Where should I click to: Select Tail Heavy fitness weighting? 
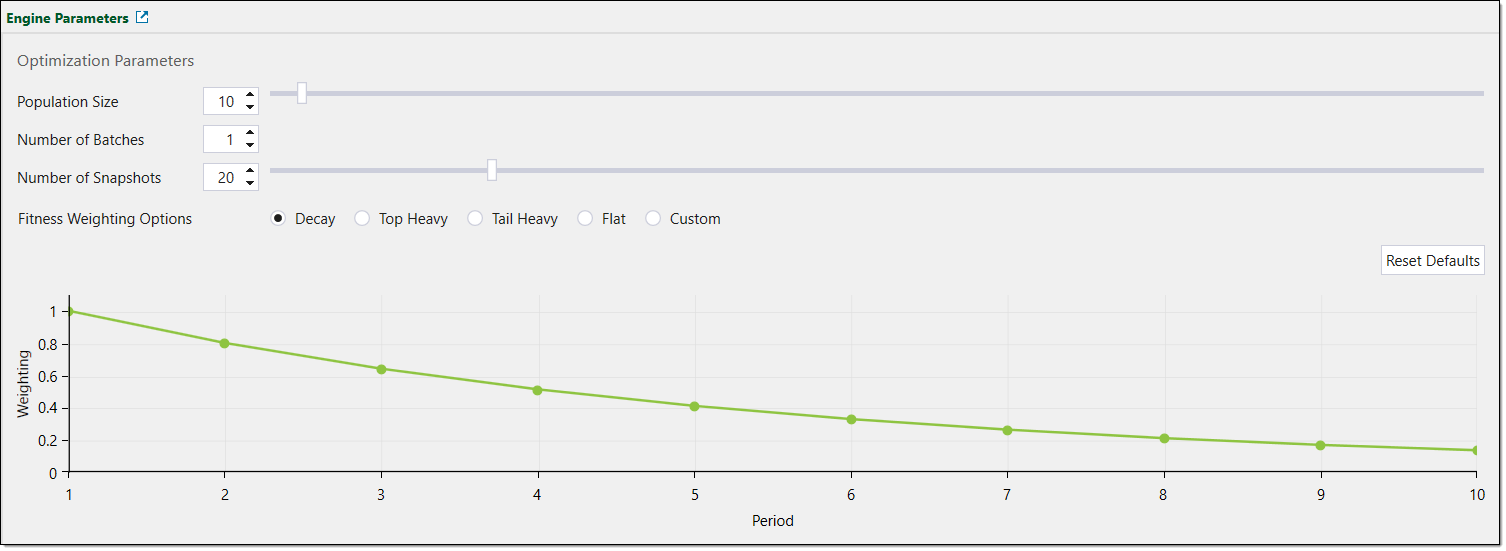click(x=475, y=219)
